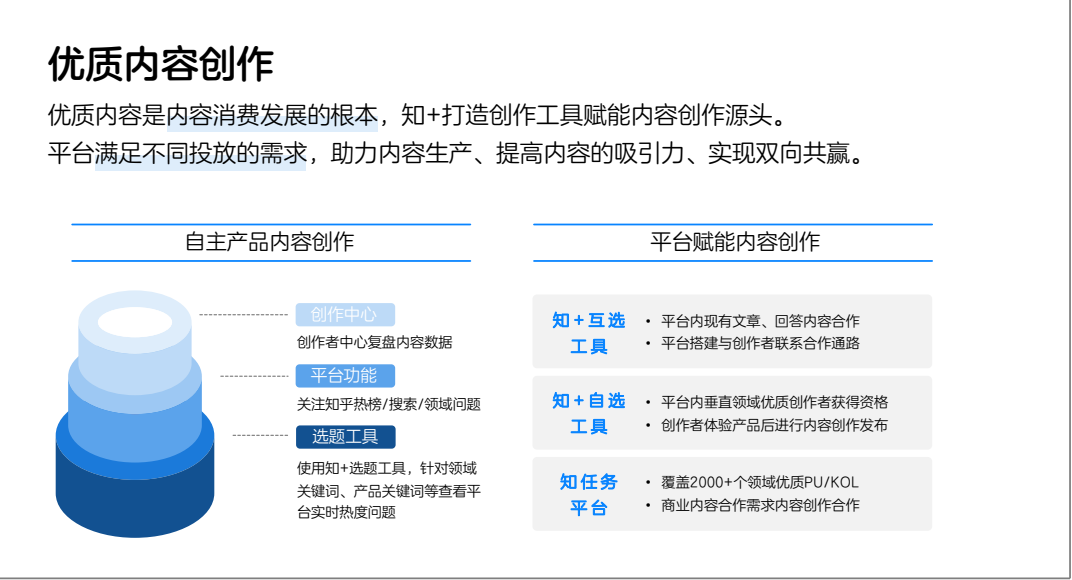This screenshot has width=1072, height=580.
Task: Click the title 优质内容创作
Action: pyautogui.click(x=161, y=65)
